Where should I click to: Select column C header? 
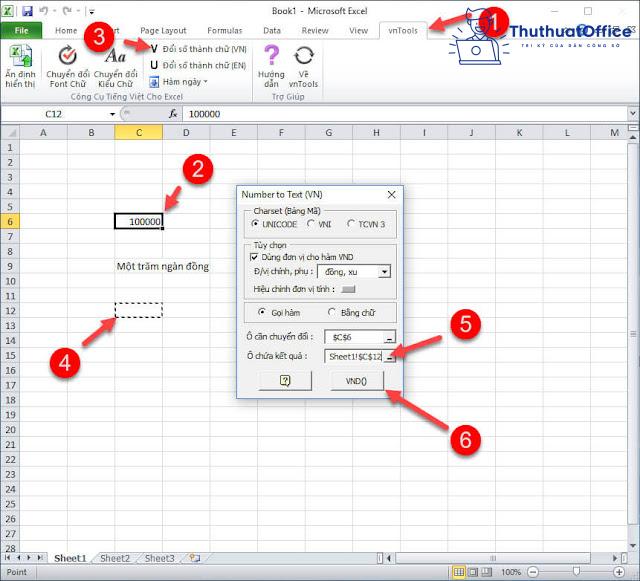(x=139, y=133)
